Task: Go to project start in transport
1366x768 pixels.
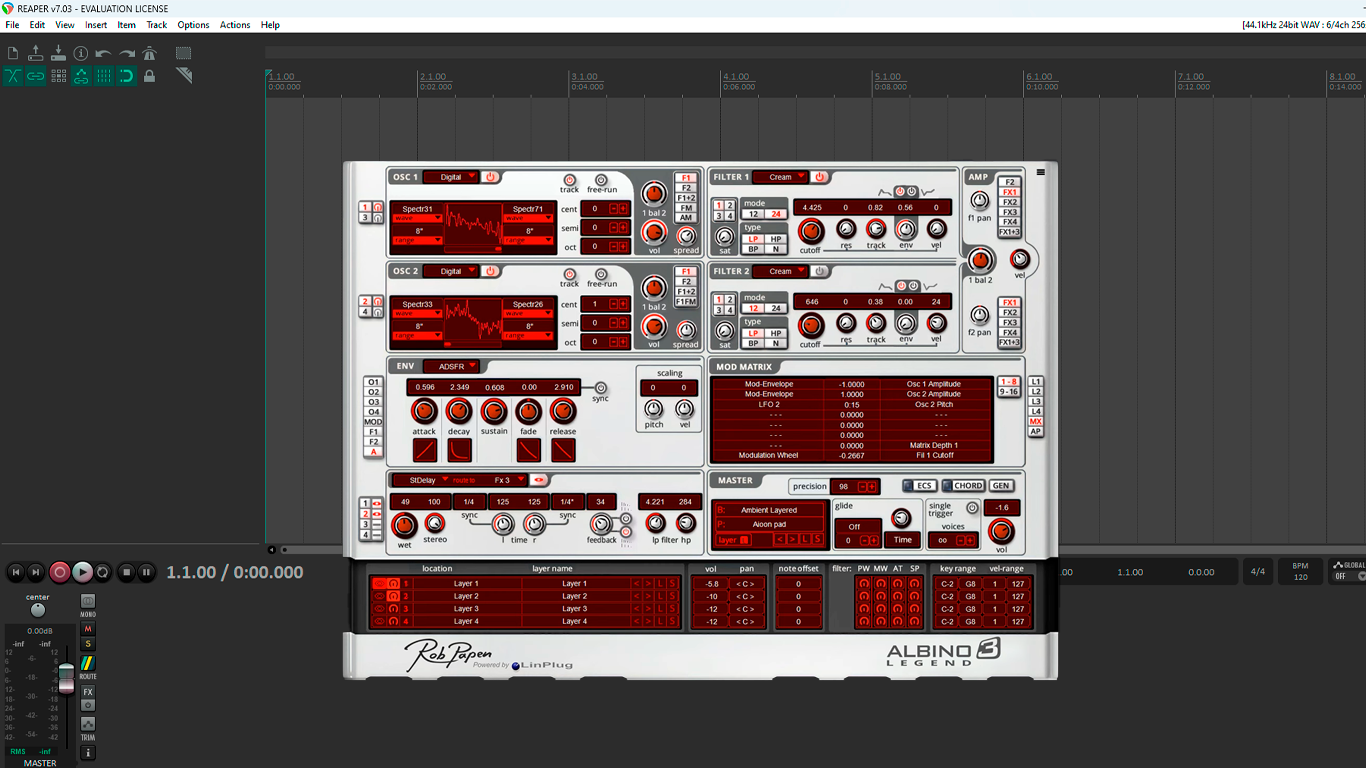Action: 15,572
